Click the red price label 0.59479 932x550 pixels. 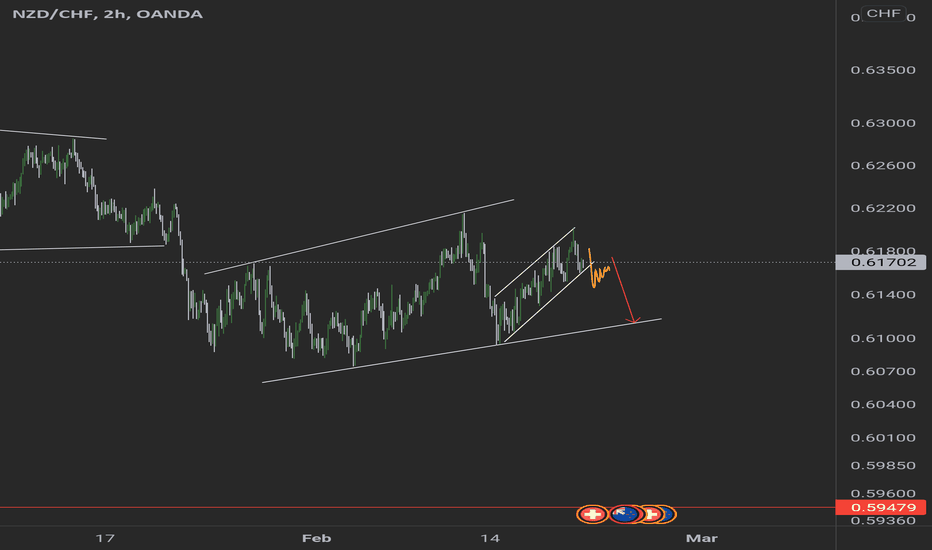[881, 507]
